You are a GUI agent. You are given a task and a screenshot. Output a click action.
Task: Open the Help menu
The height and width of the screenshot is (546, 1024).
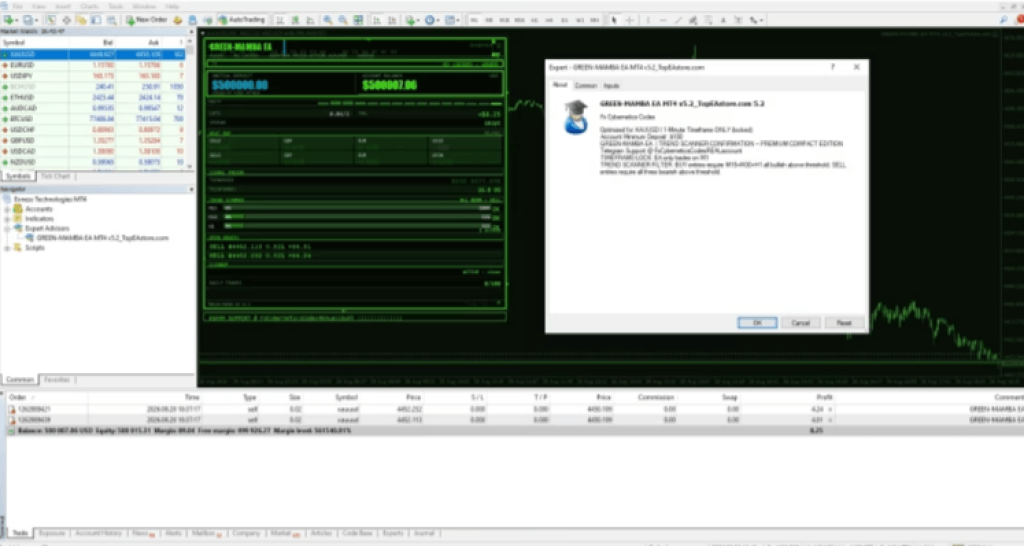click(172, 7)
